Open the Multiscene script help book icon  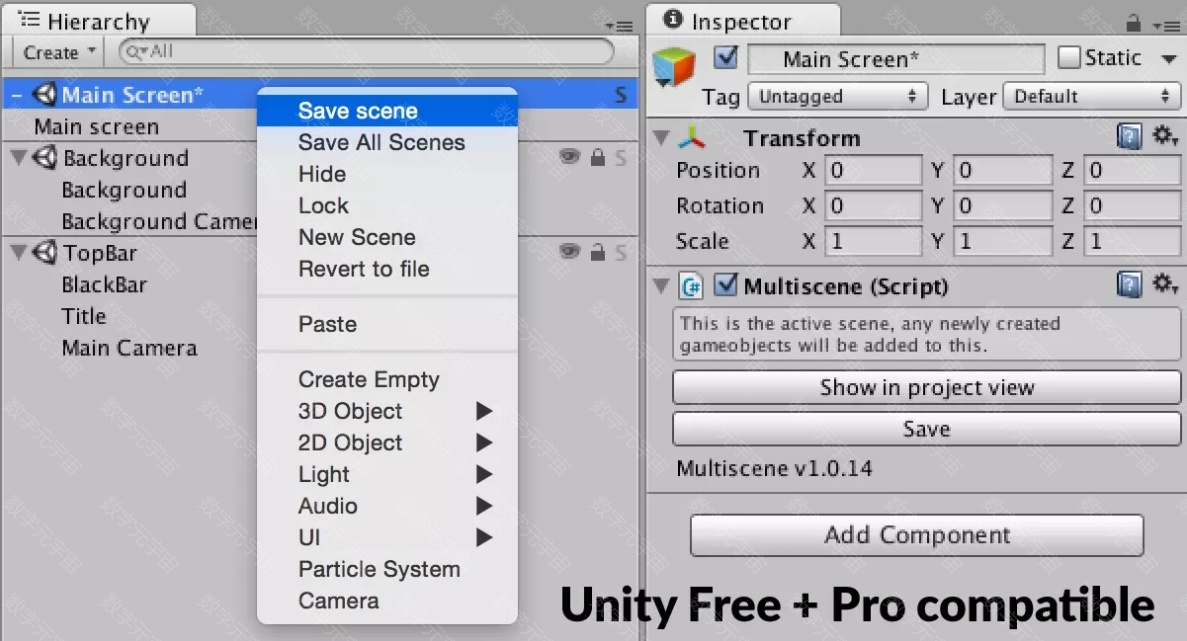coord(1129,285)
